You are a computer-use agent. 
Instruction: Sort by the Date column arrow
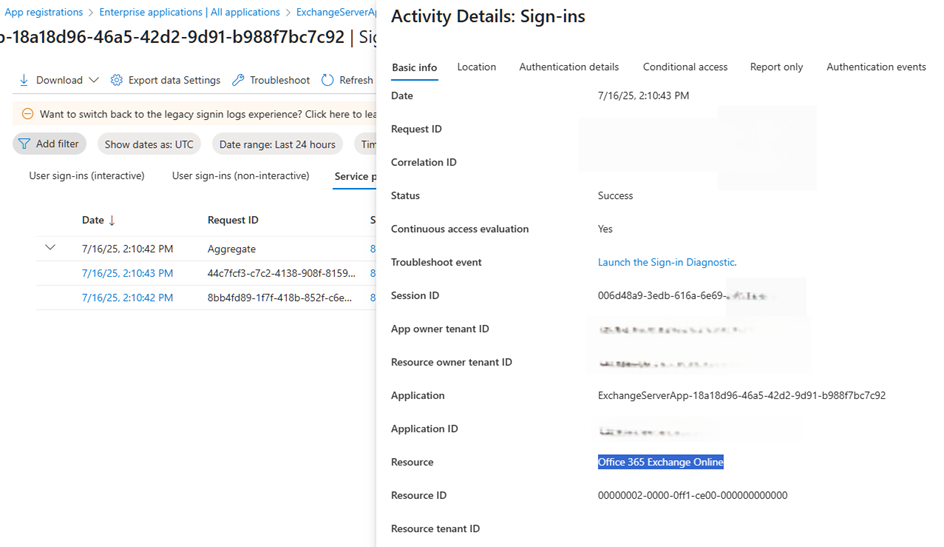[112, 221]
